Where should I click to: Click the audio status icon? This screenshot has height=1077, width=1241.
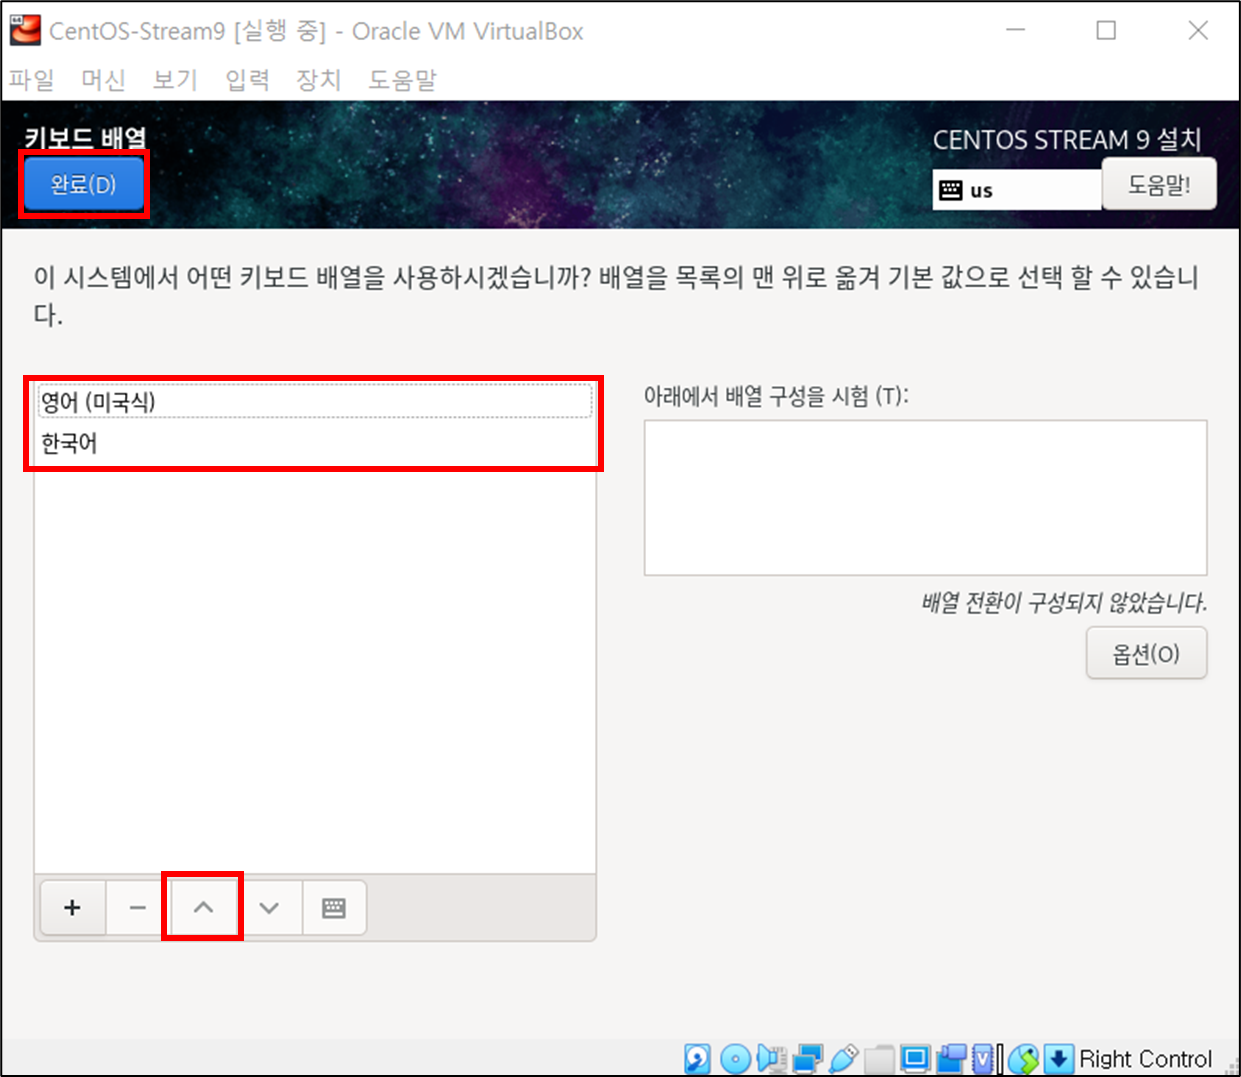[x=772, y=1058]
